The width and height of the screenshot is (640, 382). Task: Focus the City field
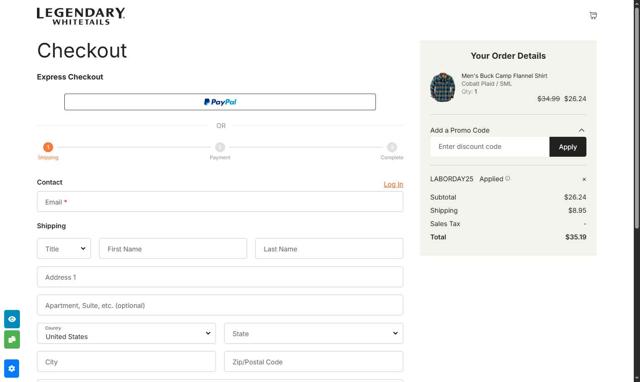click(x=126, y=362)
